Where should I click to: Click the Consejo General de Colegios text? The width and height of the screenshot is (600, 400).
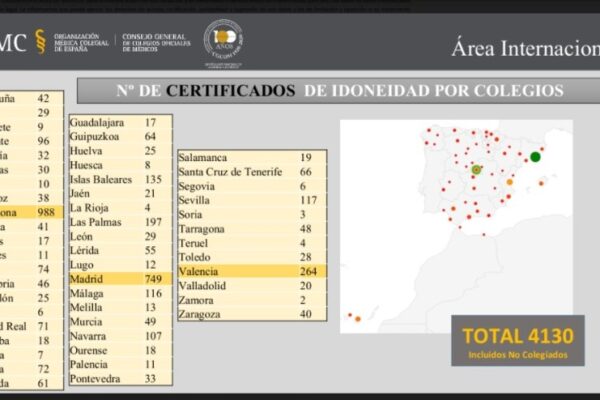point(156,42)
